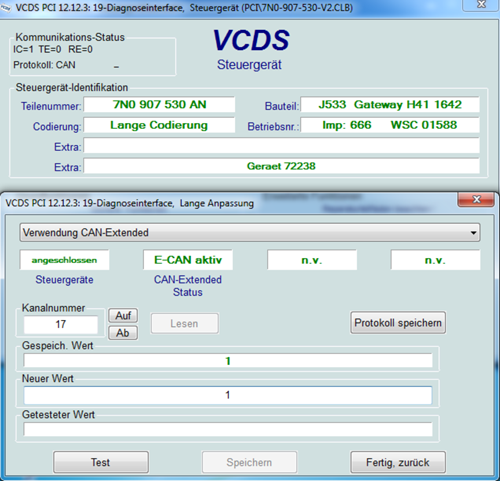
Task: Click the Auf channel up button
Action: coord(123,315)
